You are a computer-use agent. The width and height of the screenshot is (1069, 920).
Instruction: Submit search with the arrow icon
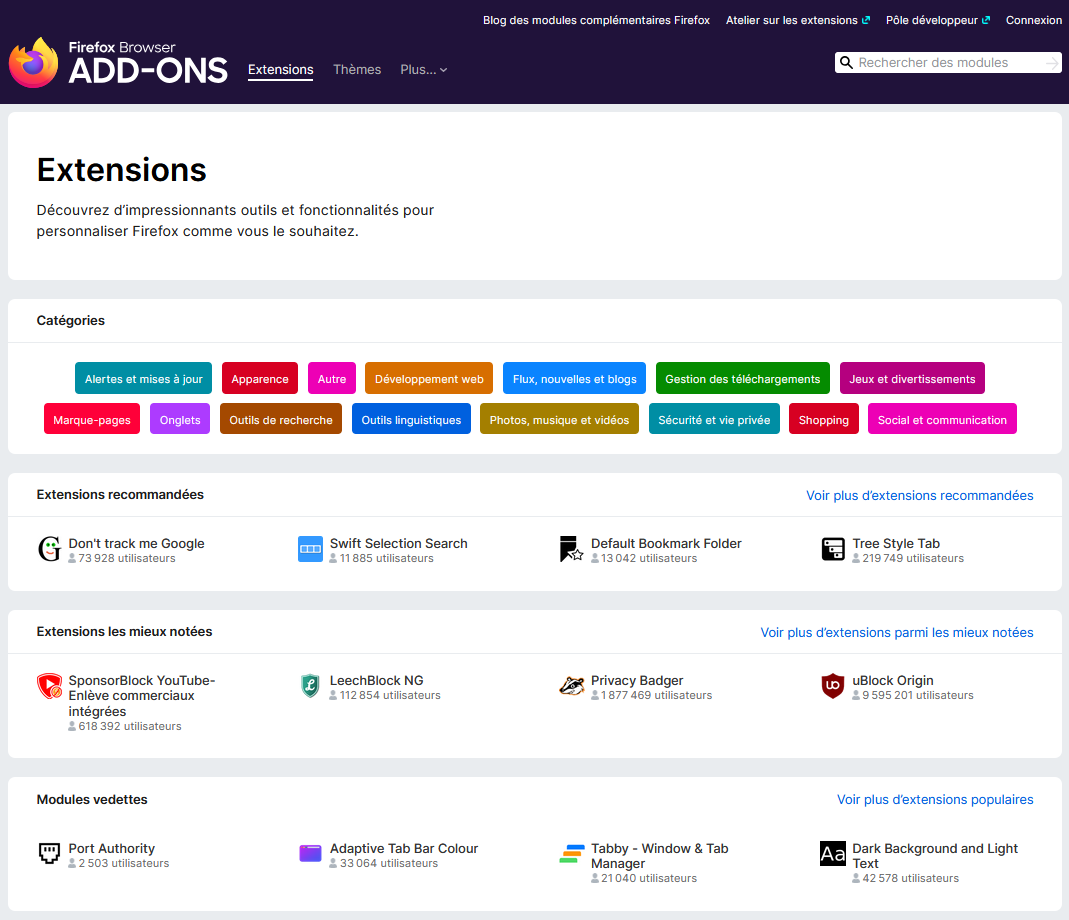point(1052,63)
